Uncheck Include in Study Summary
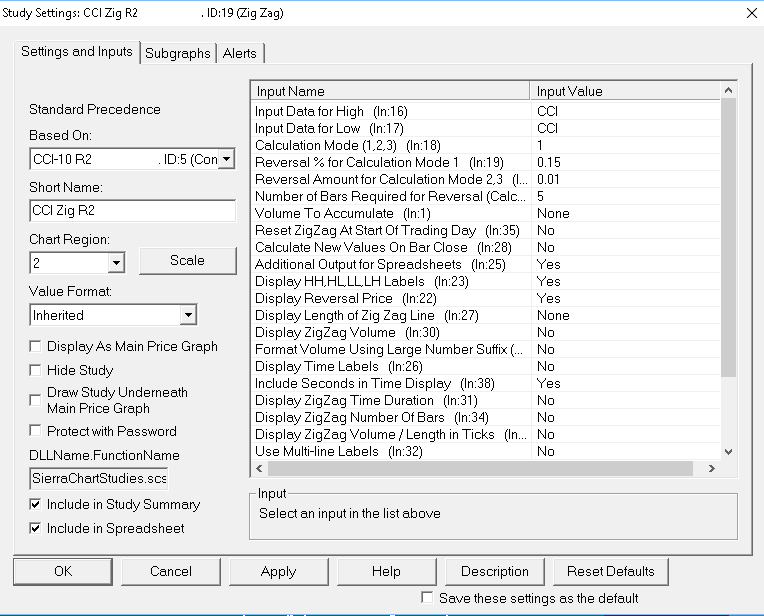This screenshot has width=764, height=616. [37, 505]
